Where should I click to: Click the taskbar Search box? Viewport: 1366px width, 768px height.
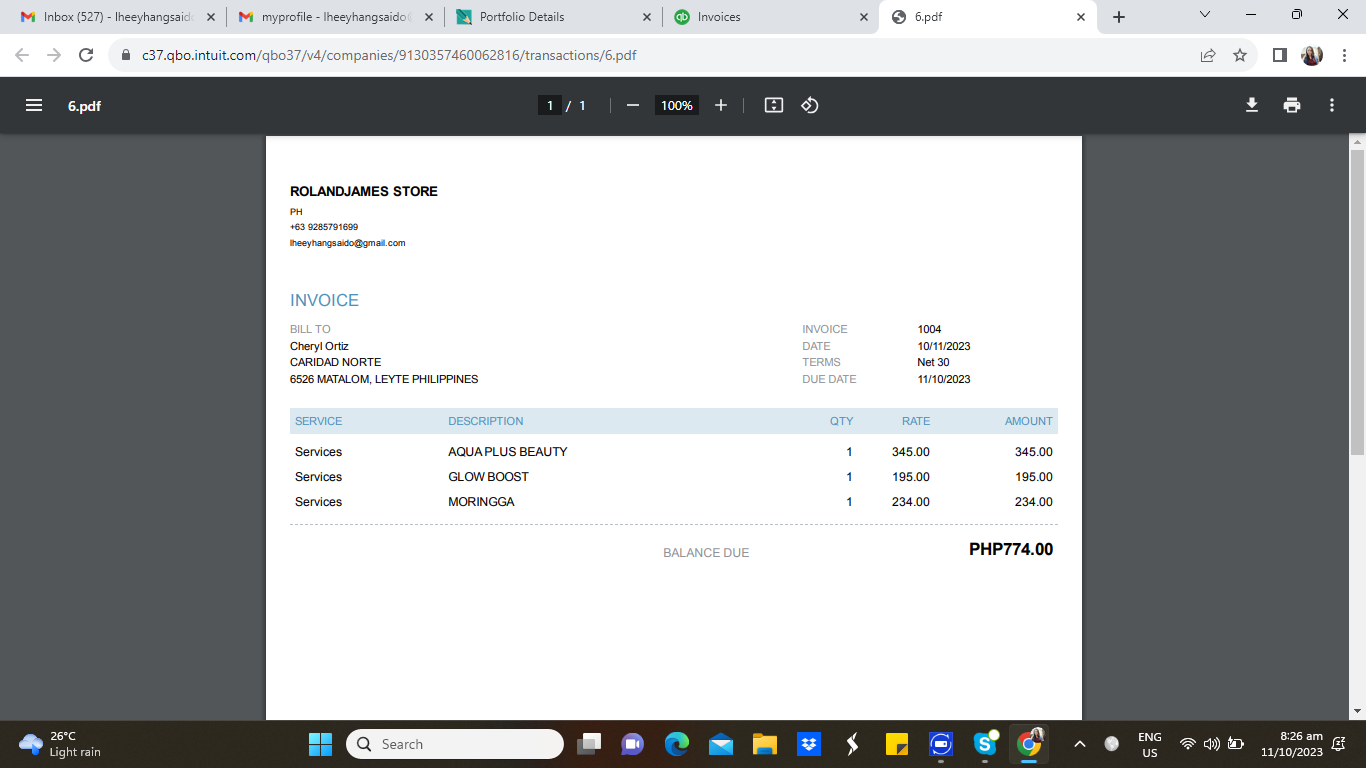(455, 744)
